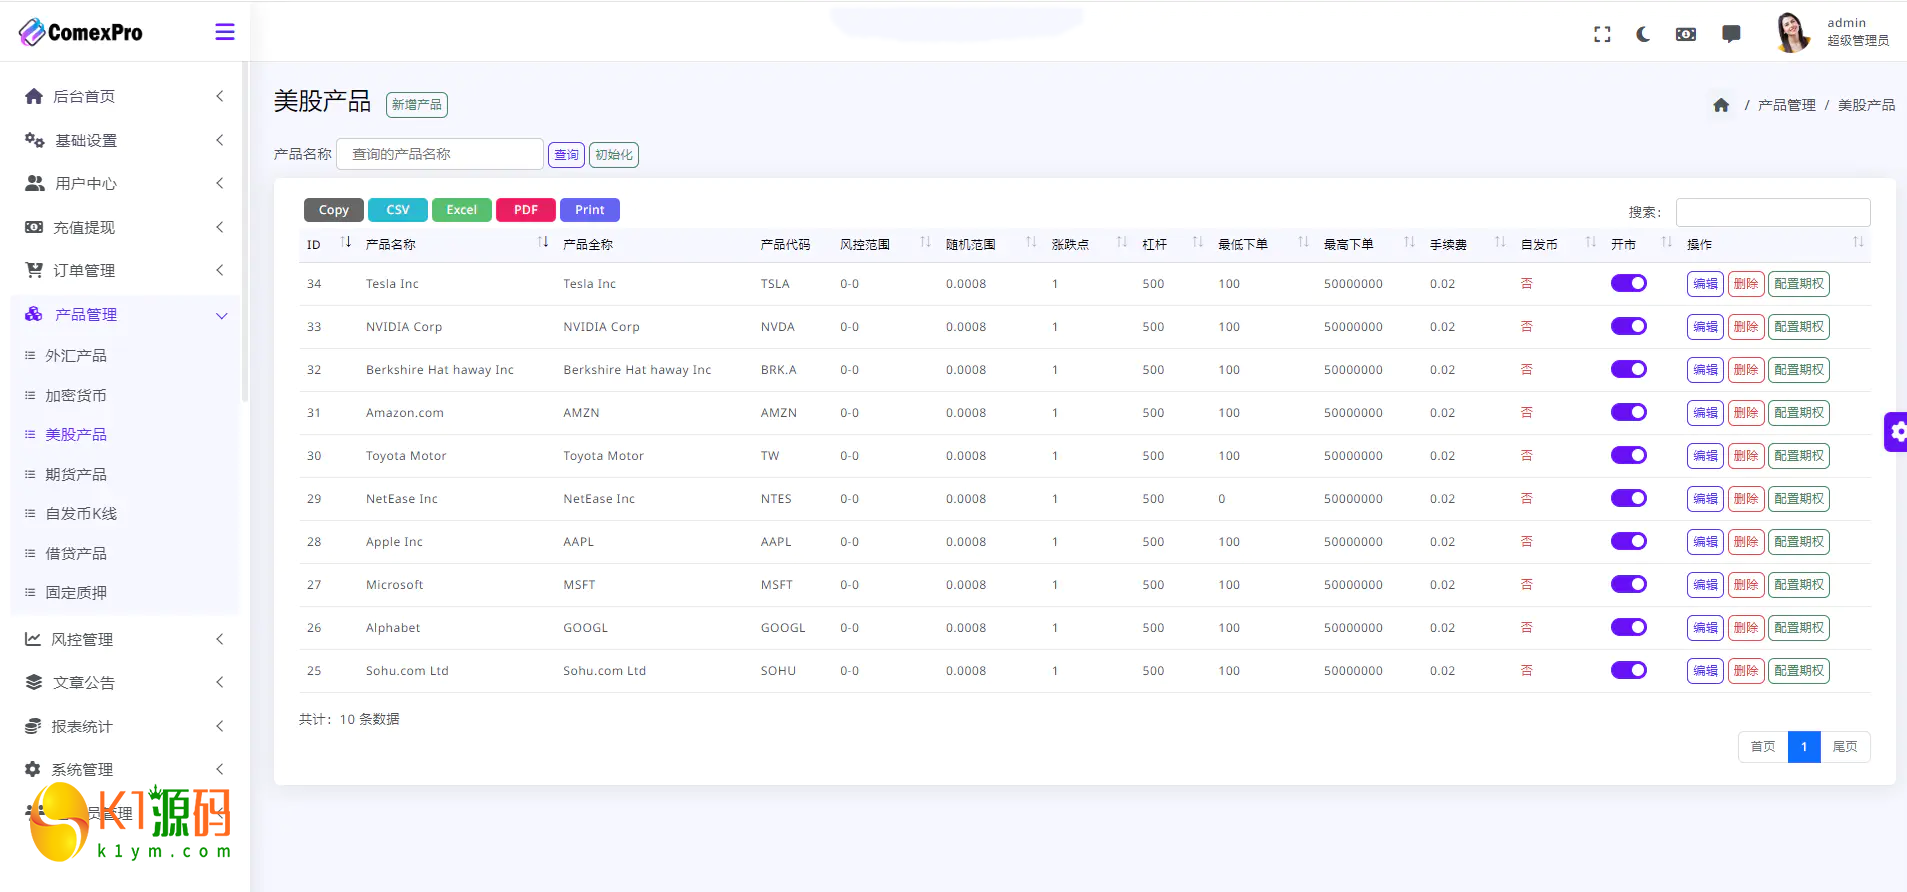Screen dimensions: 1907x892
Task: Click the 用户中心 users icon
Action: pos(34,183)
